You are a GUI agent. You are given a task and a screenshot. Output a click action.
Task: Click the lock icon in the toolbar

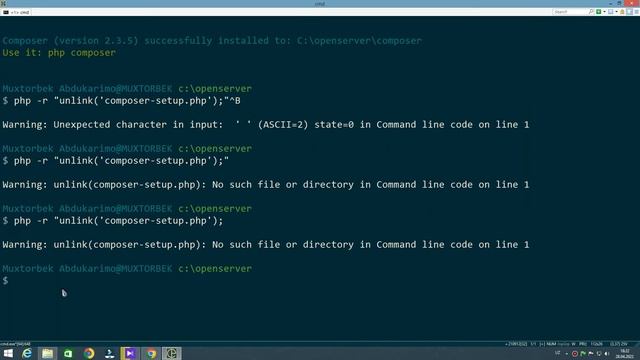click(x=622, y=12)
